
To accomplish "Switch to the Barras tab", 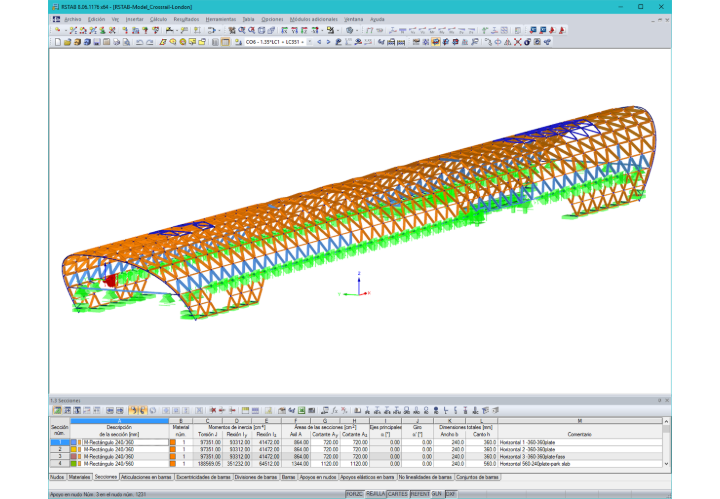I will (288, 477).
